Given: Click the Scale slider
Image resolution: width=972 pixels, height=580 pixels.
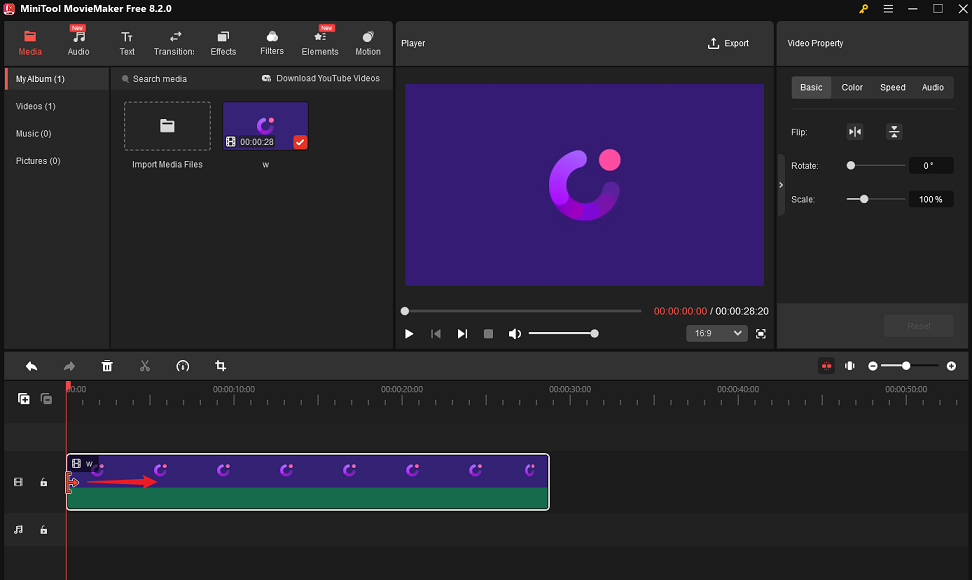Looking at the screenshot, I should 876,199.
